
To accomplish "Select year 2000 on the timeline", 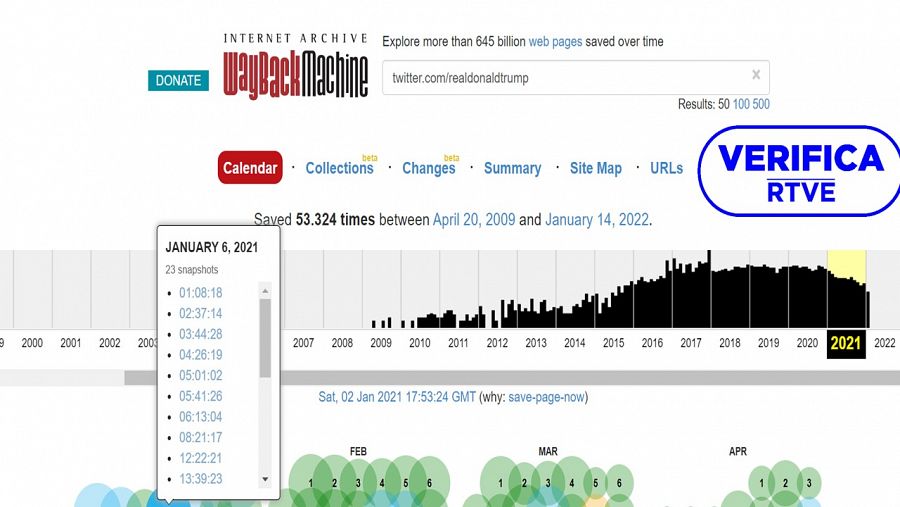I will (32, 343).
